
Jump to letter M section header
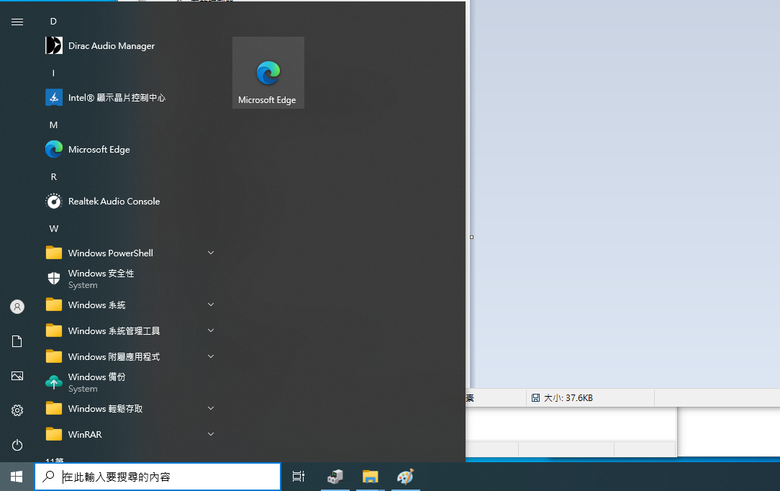point(53,125)
